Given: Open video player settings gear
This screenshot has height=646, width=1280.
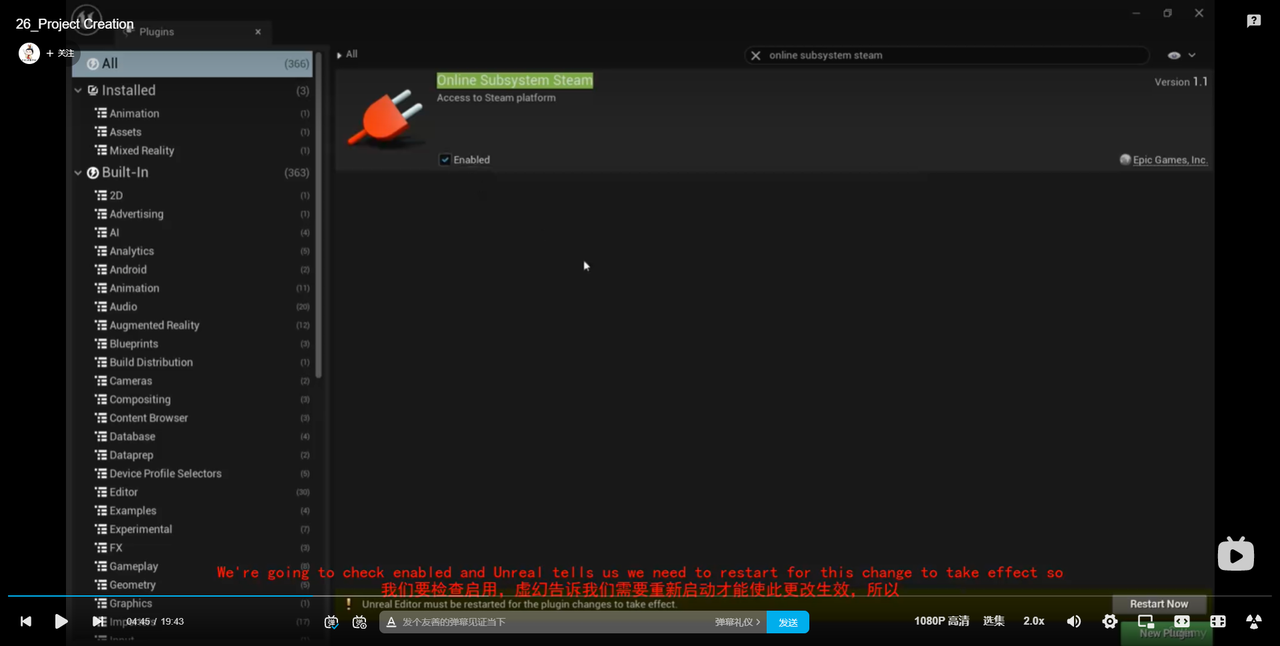Looking at the screenshot, I should [x=1110, y=621].
